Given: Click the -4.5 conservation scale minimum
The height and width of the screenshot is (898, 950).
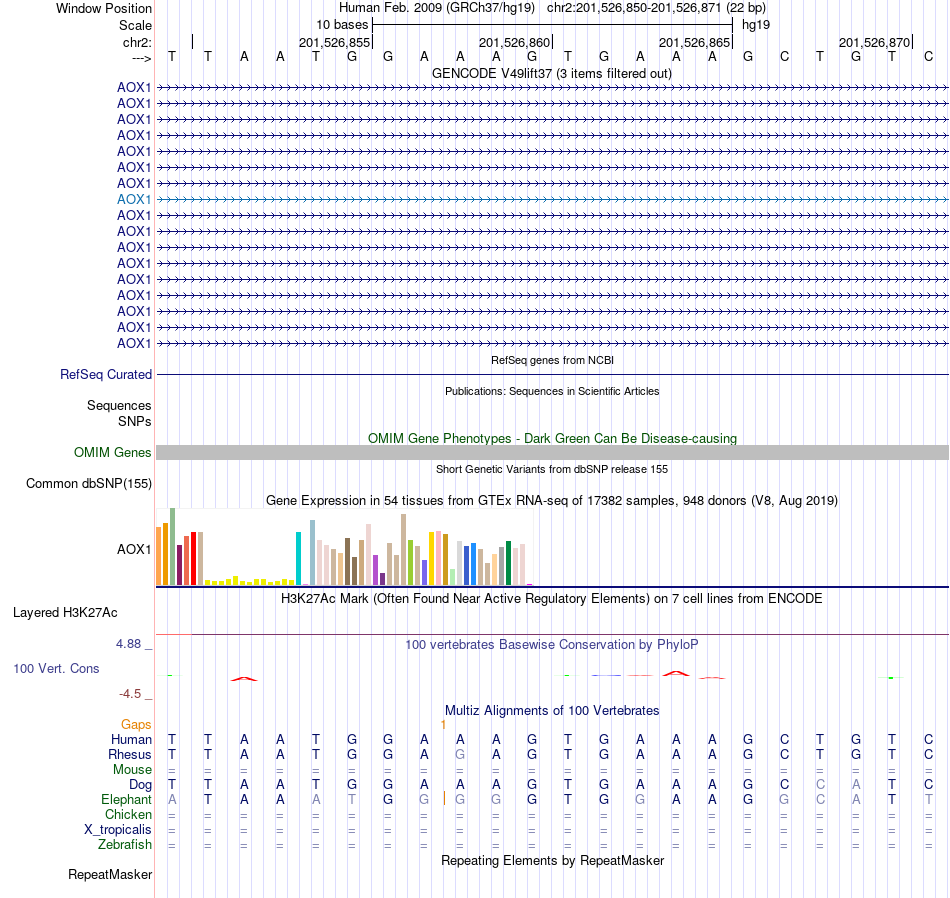Looking at the screenshot, I should click(130, 694).
